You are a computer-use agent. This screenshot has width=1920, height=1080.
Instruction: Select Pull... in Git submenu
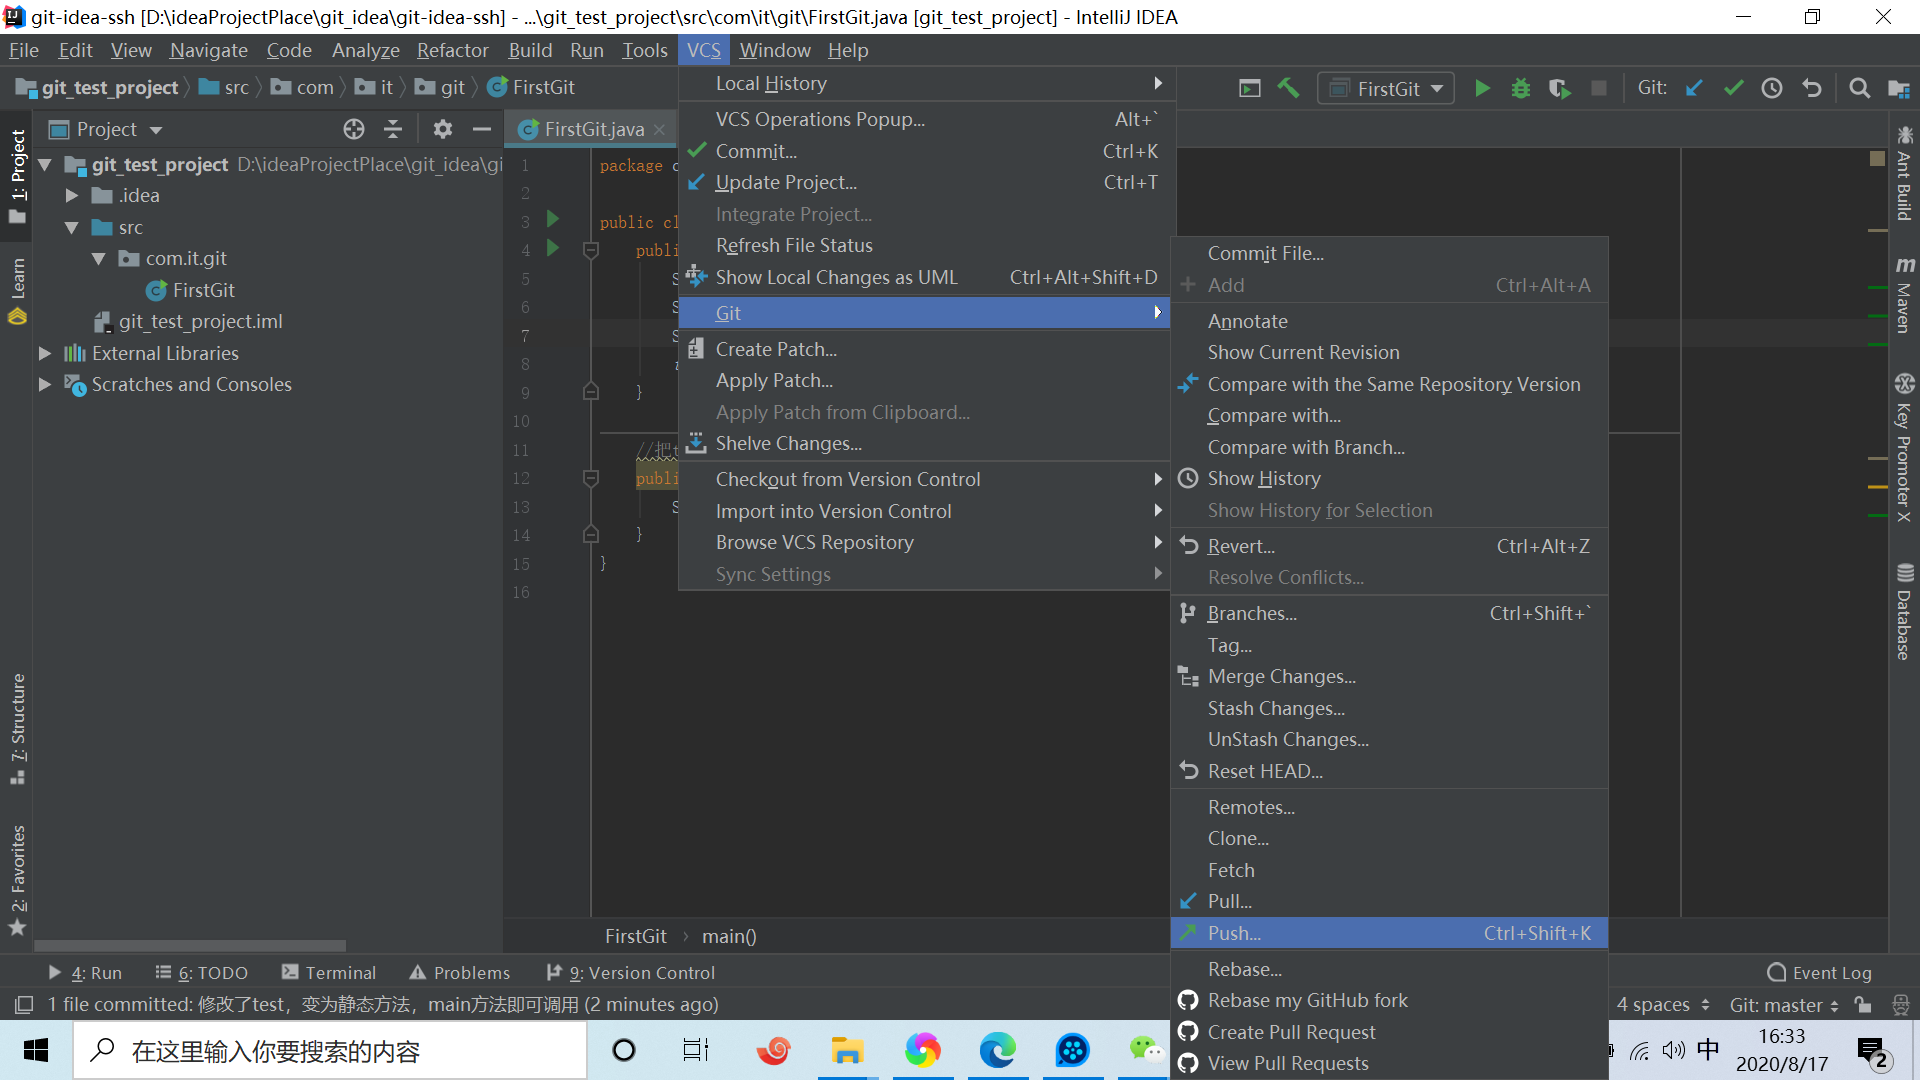pos(1389,901)
